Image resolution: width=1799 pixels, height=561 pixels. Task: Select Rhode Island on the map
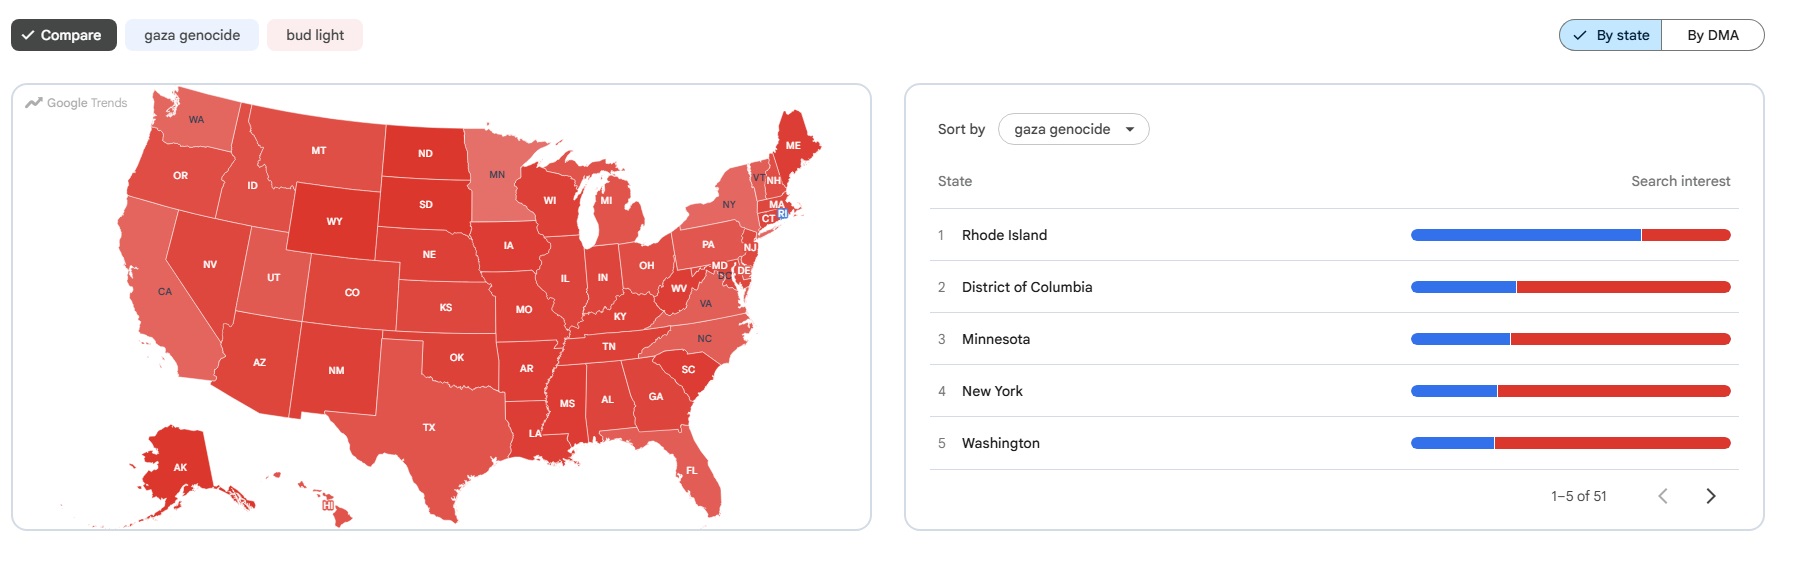783,213
